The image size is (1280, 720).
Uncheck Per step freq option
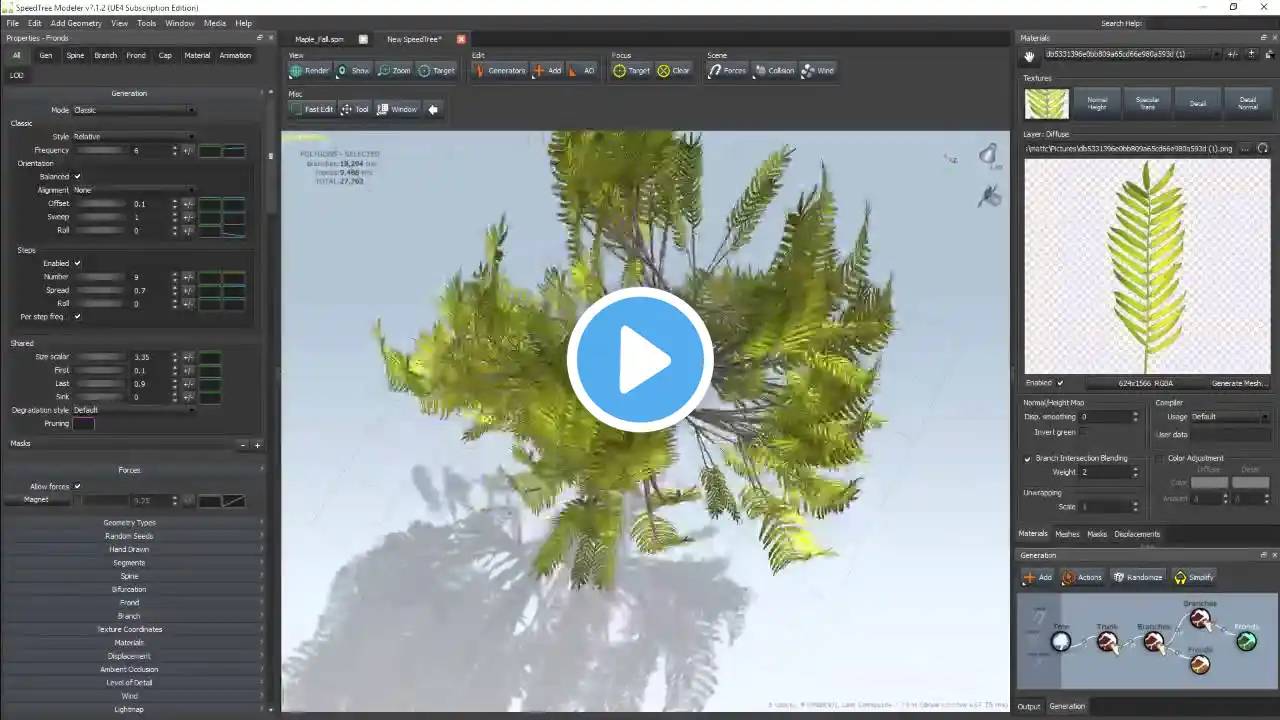77,316
